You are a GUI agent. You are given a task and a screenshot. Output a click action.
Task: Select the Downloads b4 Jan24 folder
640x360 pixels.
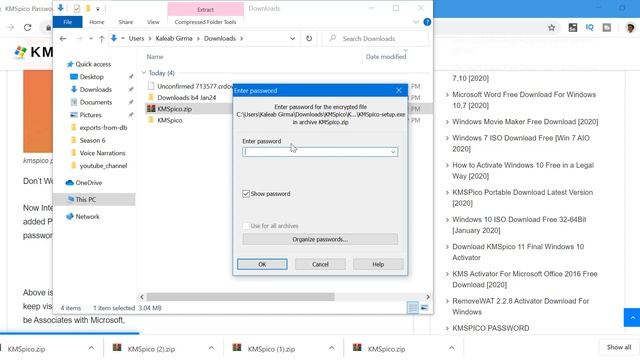pyautogui.click(x=187, y=98)
